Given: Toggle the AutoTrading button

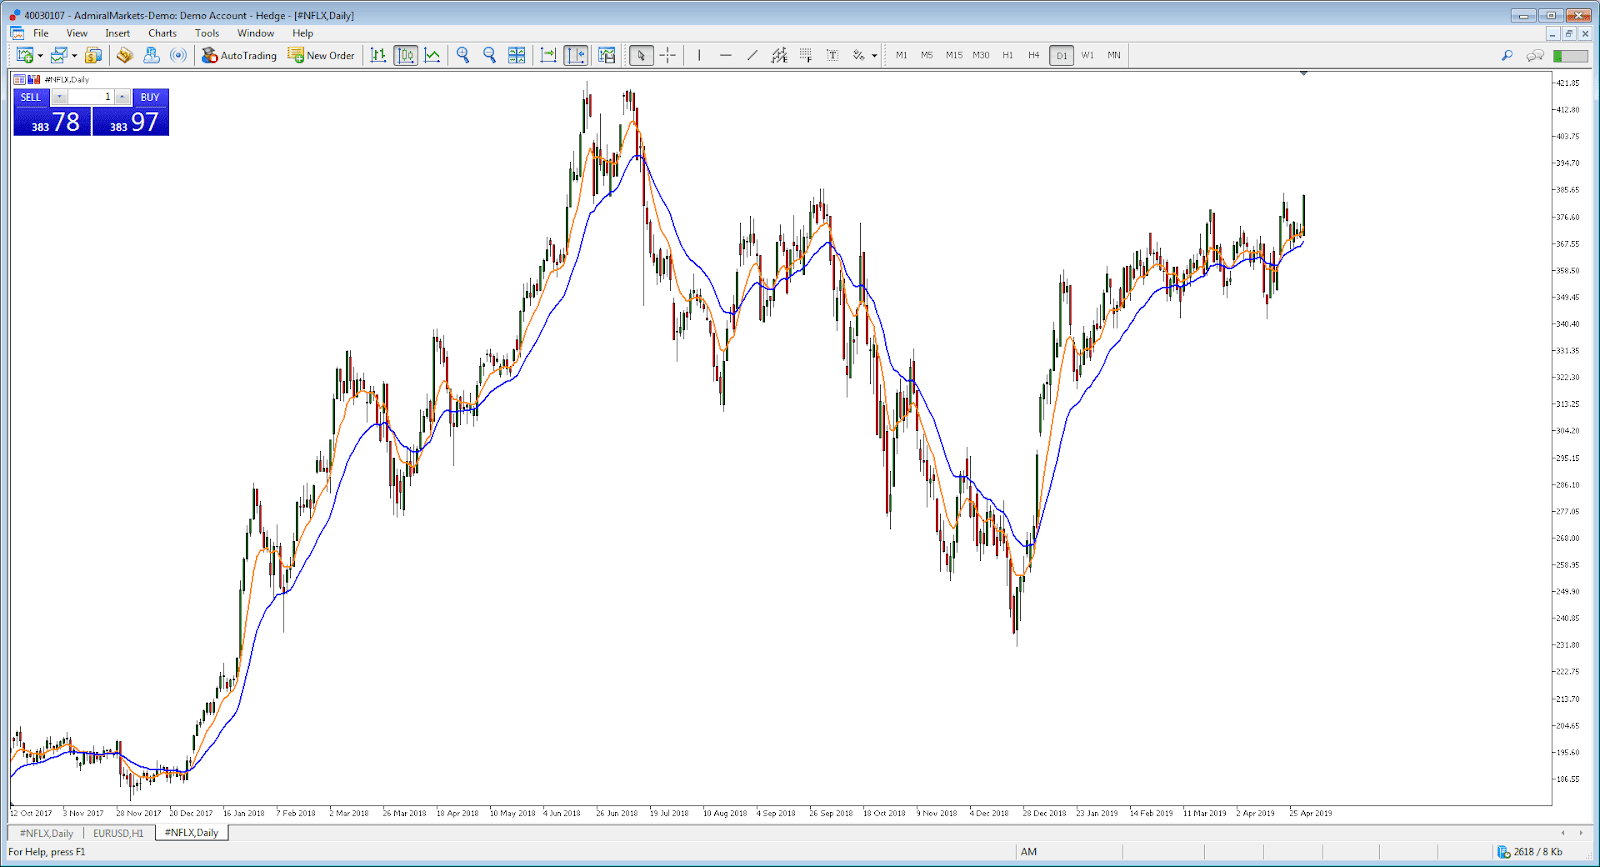Looking at the screenshot, I should coord(239,55).
